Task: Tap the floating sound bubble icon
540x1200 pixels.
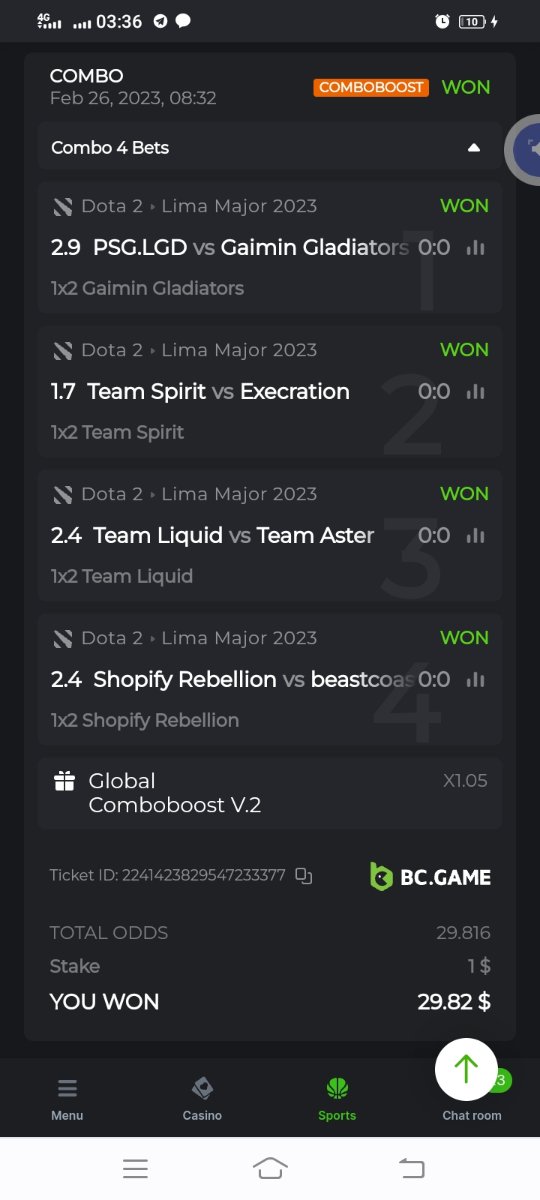Action: [524, 150]
